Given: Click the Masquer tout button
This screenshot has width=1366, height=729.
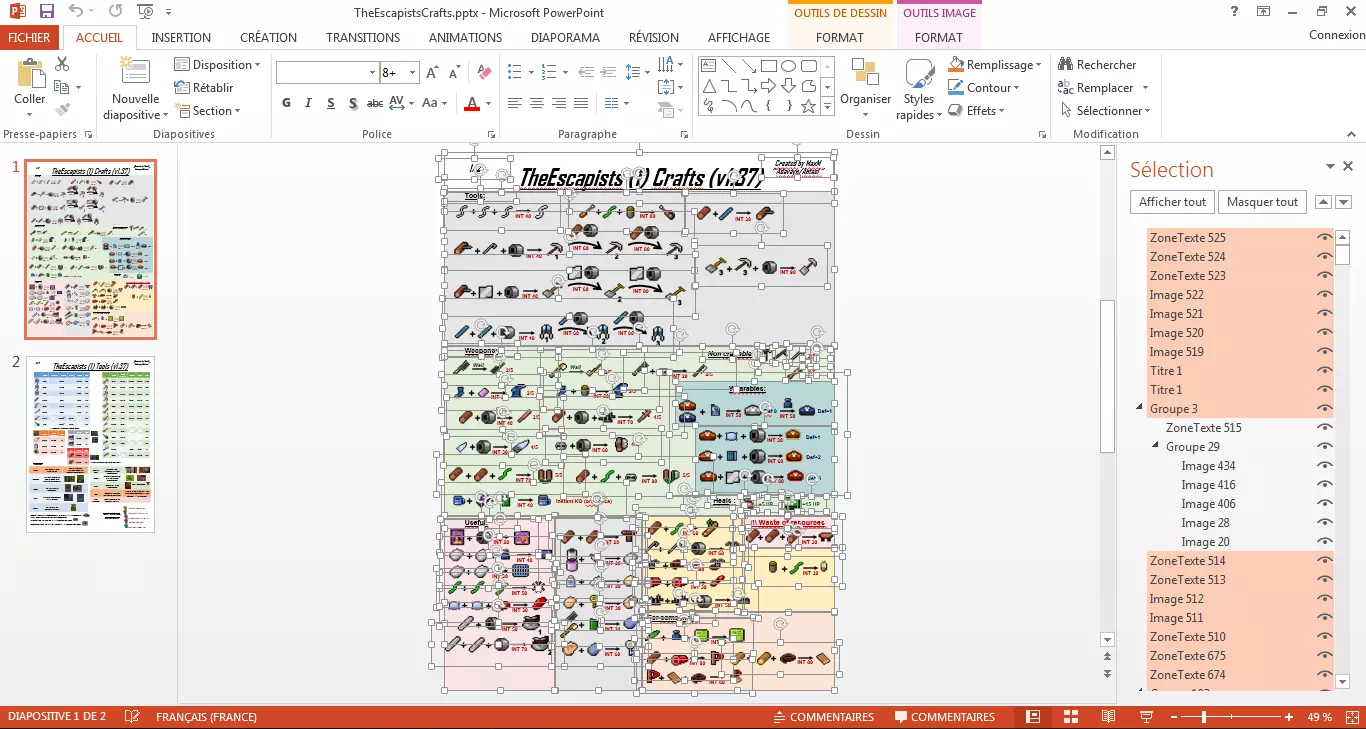Looking at the screenshot, I should click(1262, 202).
